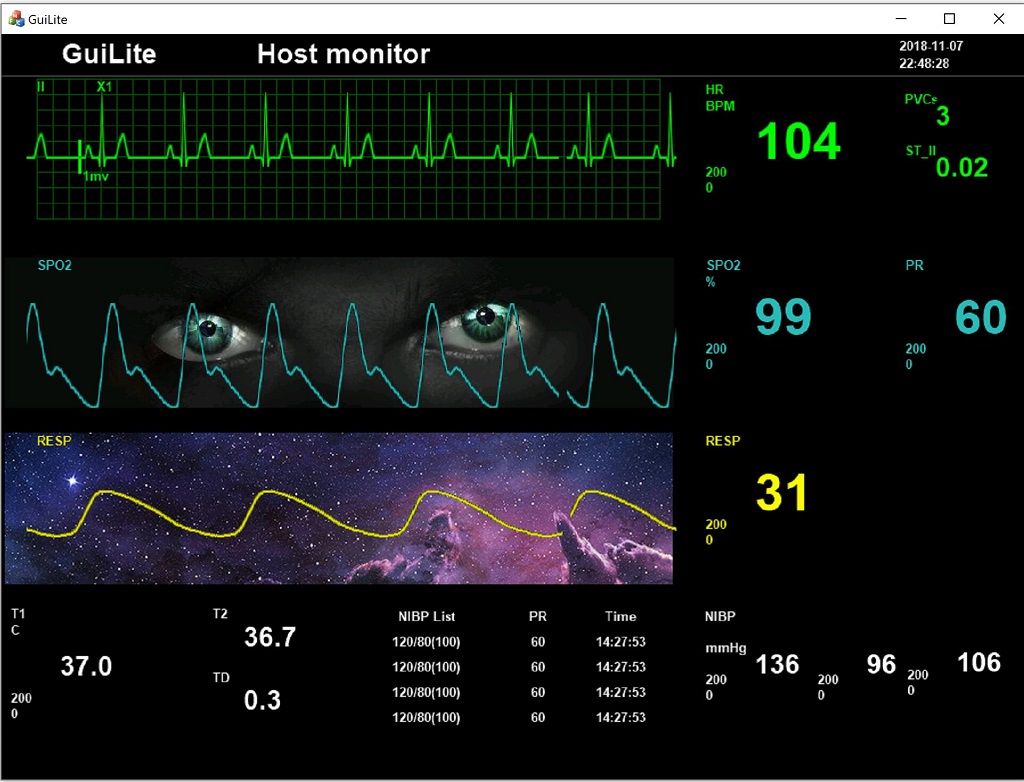Maximize the GuiLite window
The width and height of the screenshot is (1024, 782).
[x=950, y=19]
